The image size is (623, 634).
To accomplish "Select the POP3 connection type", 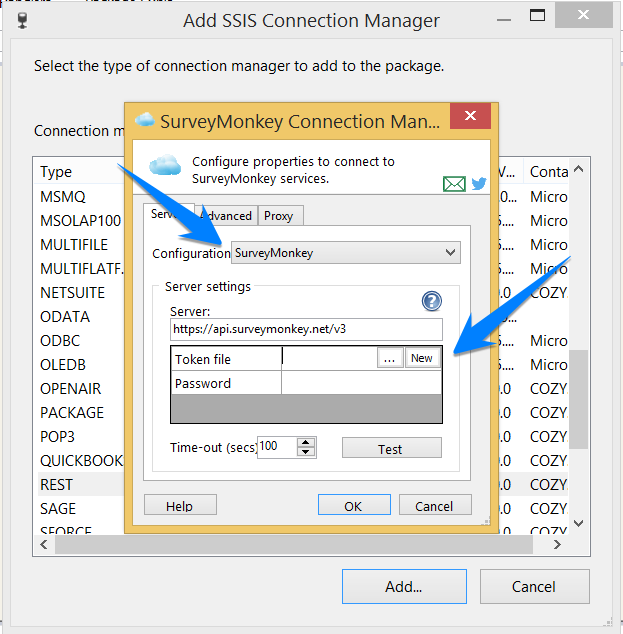I will [x=57, y=437].
